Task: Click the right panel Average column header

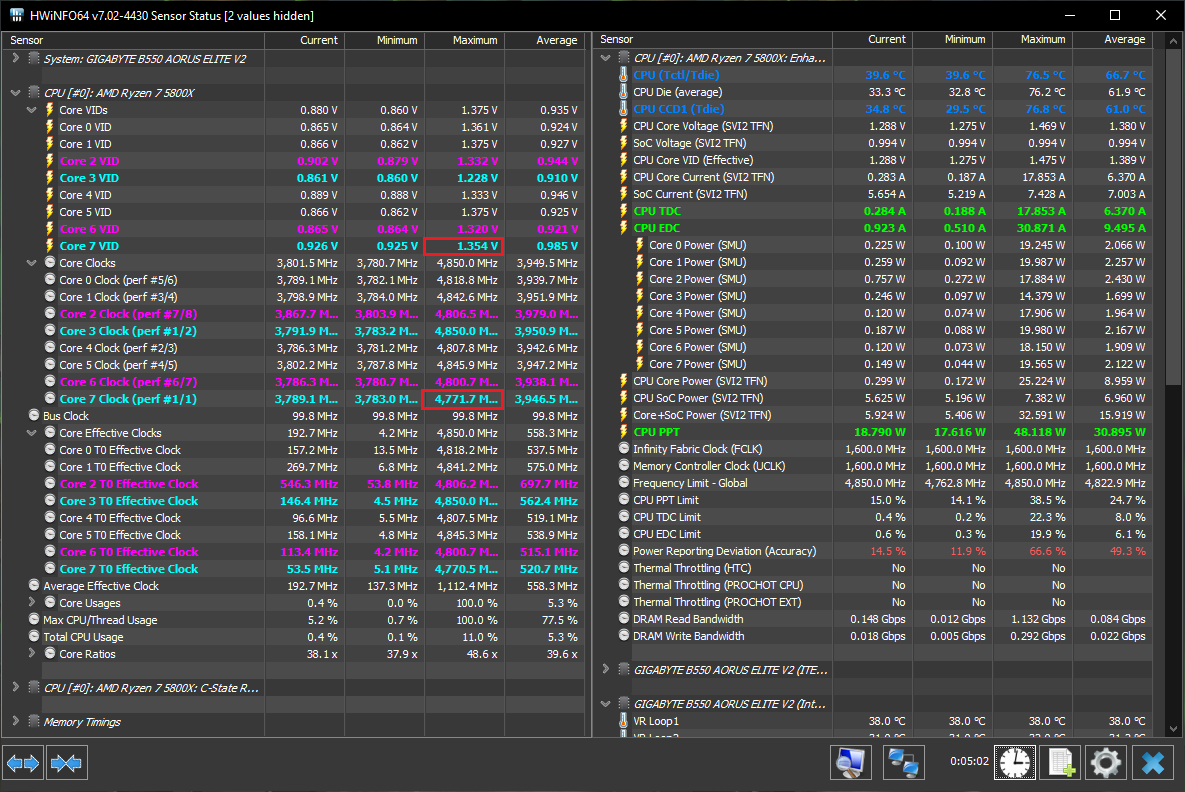Action: (x=1112, y=39)
